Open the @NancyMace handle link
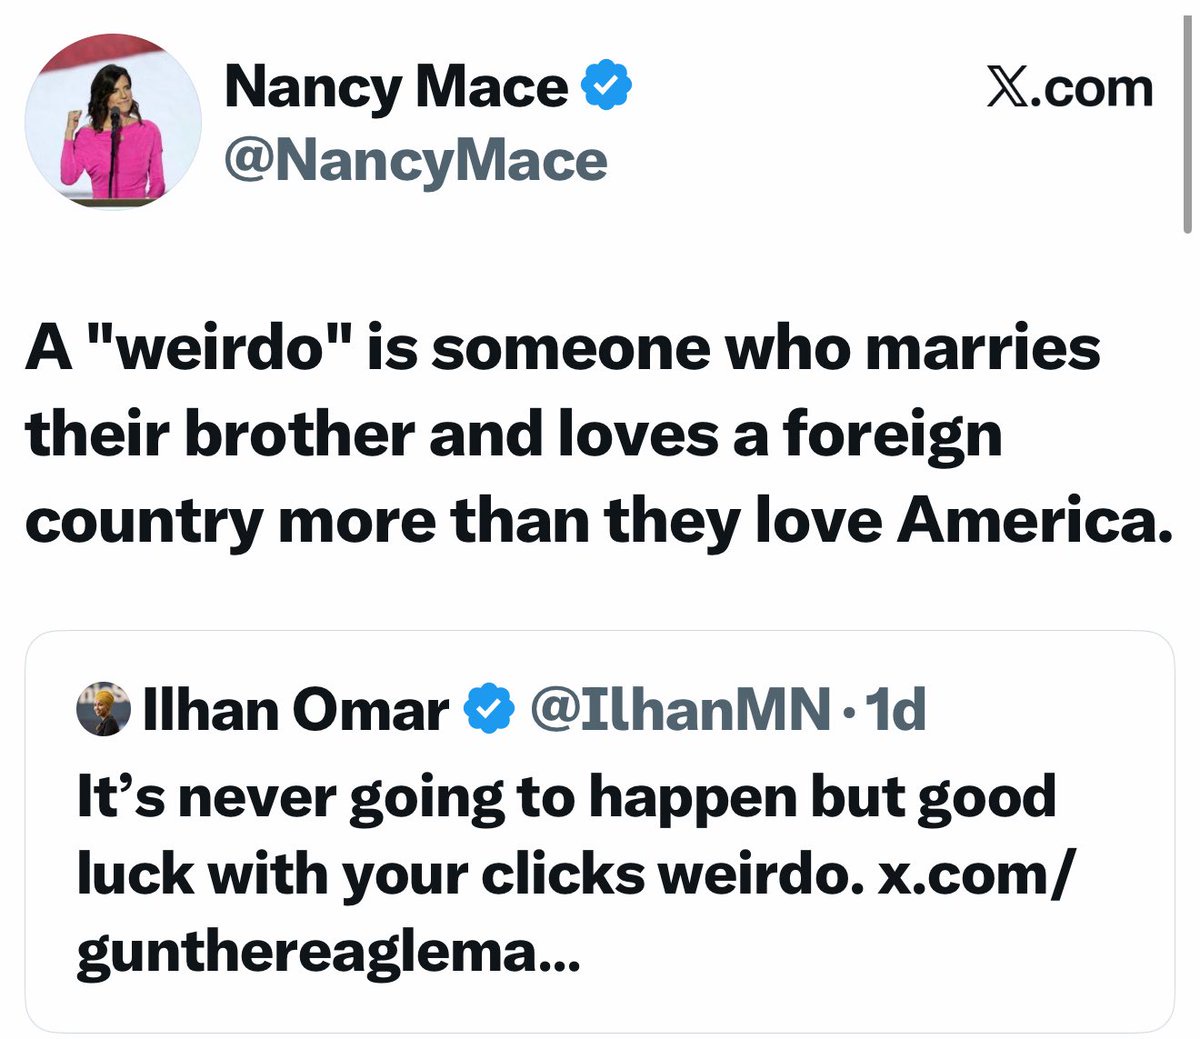 click(x=416, y=161)
